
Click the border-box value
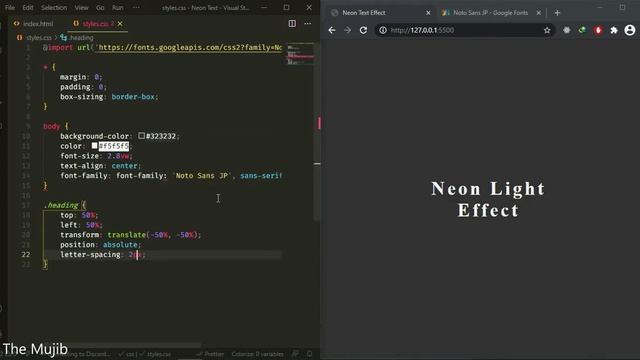(133, 97)
